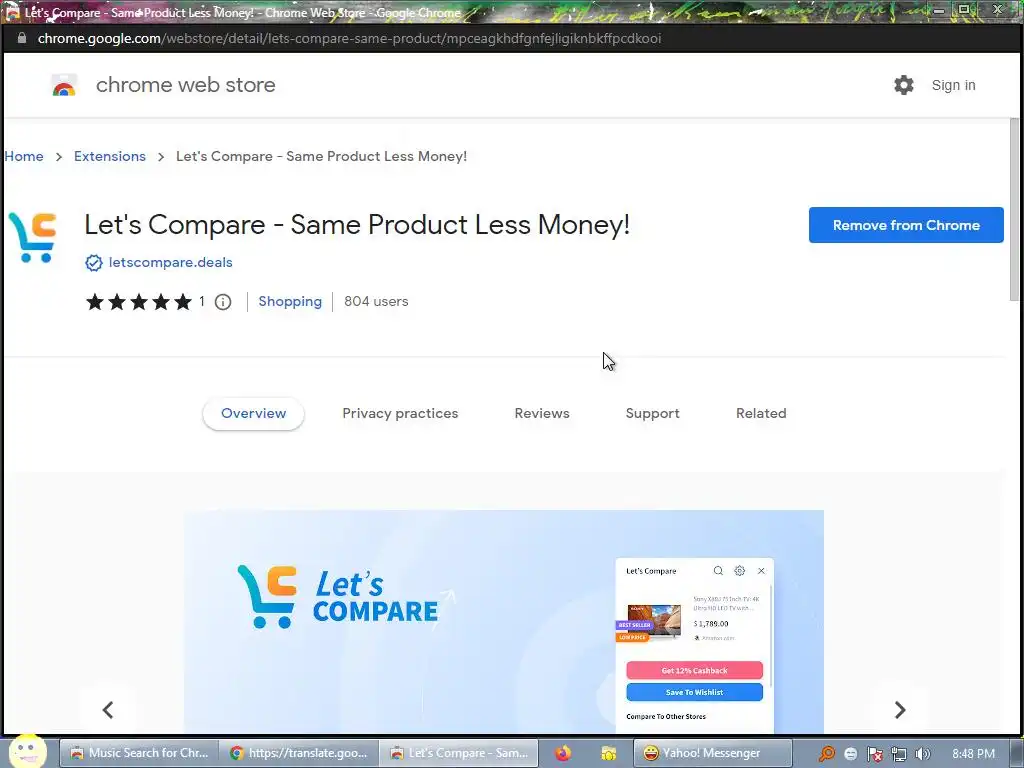
Task: Click the Sign in link
Action: pyautogui.click(x=953, y=85)
